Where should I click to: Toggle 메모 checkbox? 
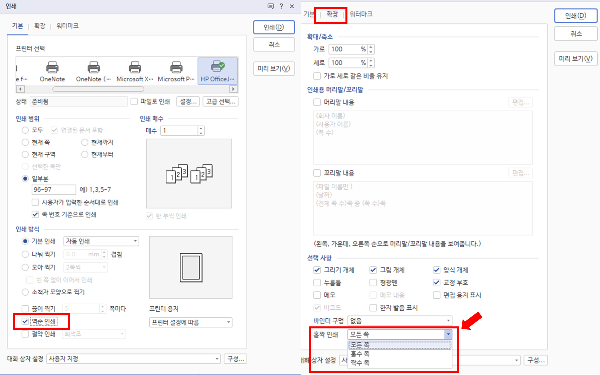(317, 295)
